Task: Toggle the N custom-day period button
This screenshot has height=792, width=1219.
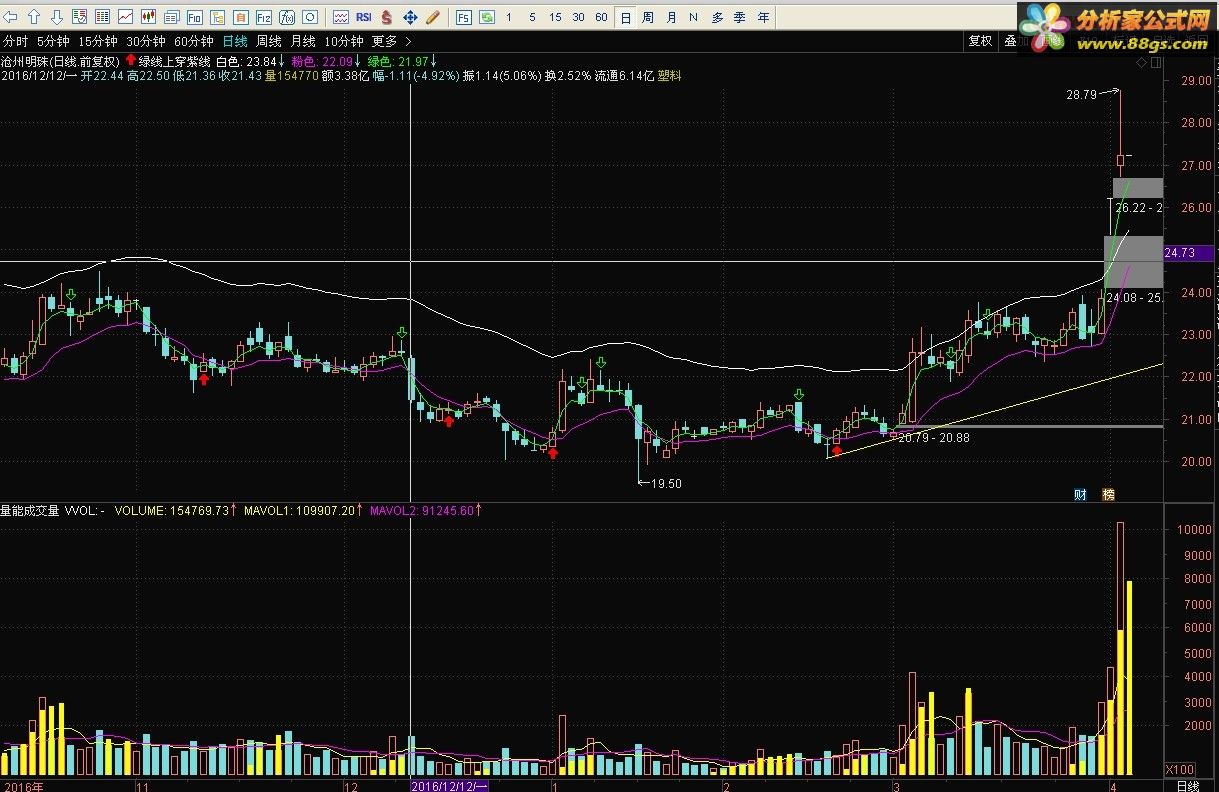Action: 693,17
